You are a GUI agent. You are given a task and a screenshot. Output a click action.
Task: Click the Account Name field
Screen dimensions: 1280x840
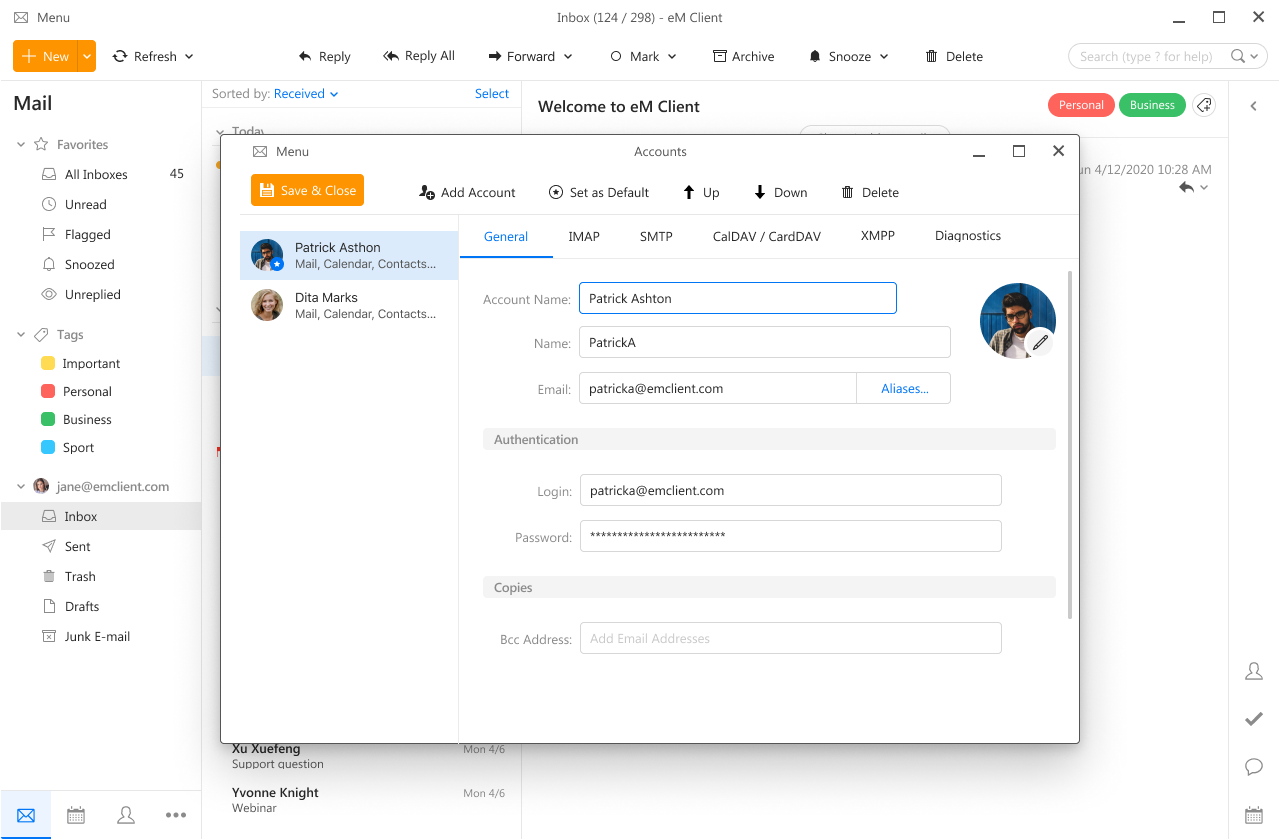pos(738,298)
